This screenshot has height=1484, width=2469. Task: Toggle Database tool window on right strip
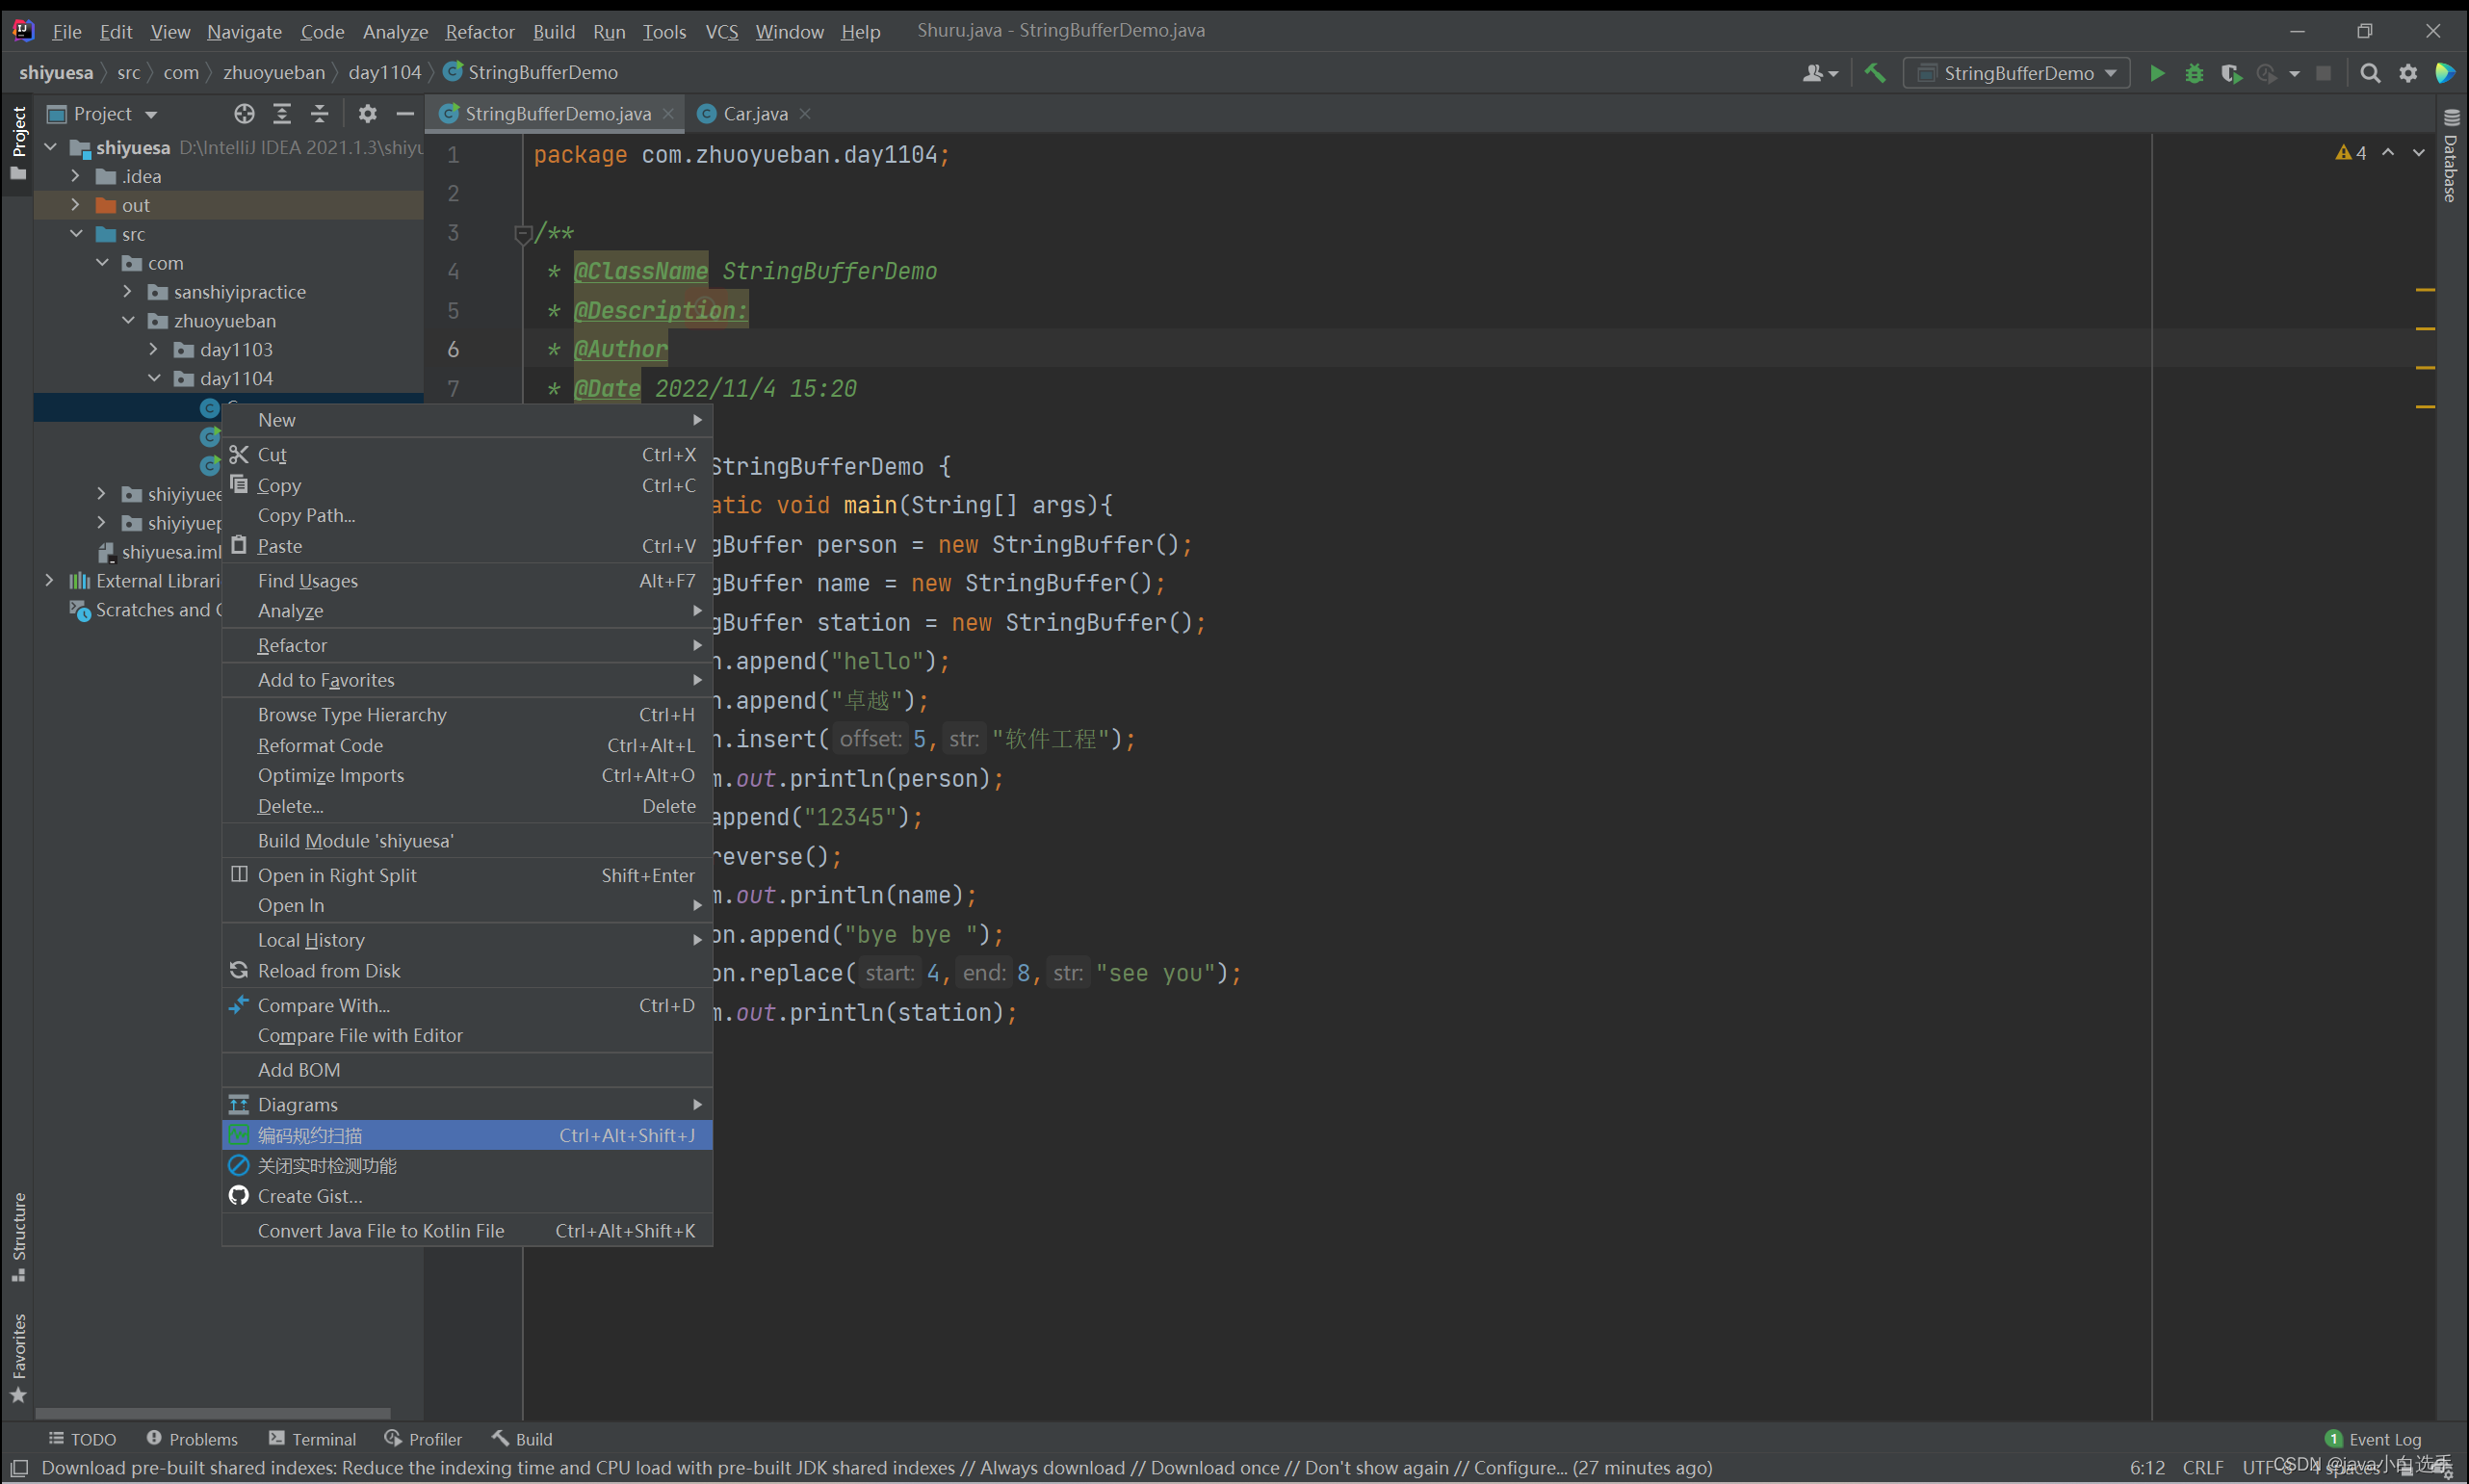(2450, 158)
